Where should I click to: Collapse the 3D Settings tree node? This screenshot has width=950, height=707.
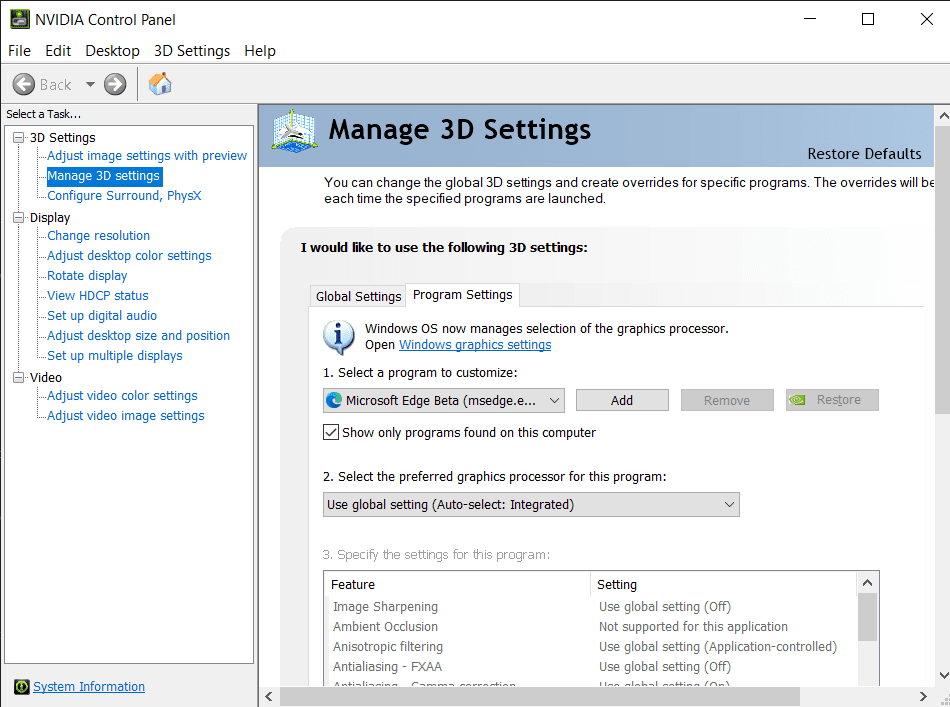pos(19,138)
